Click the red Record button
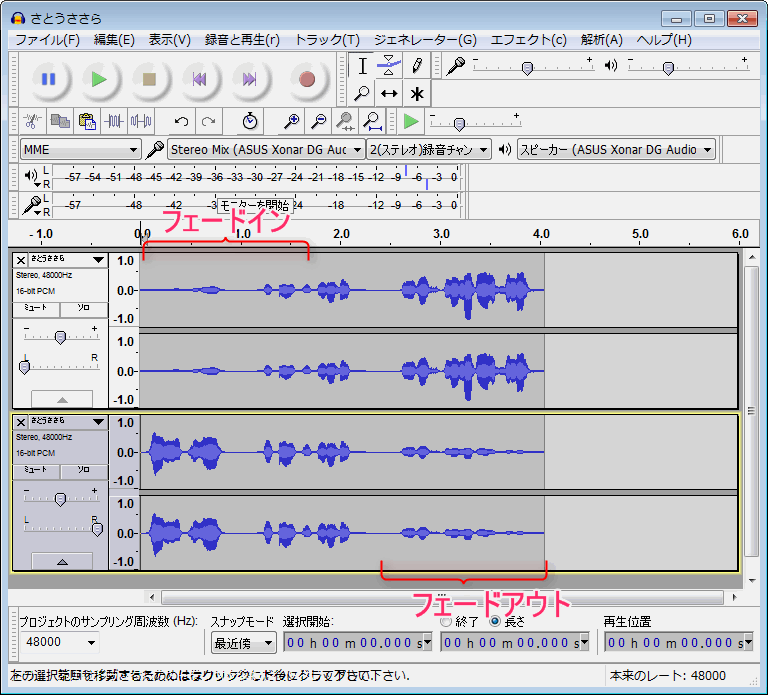 (x=307, y=79)
